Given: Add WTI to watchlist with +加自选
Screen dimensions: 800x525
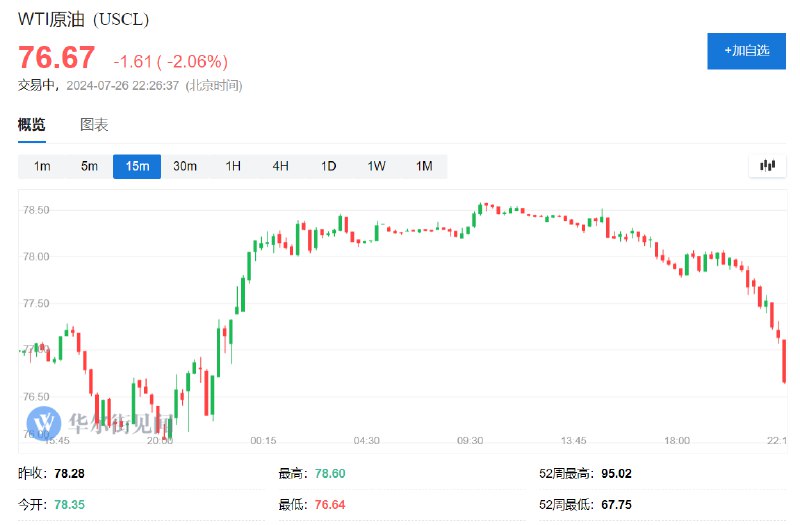Looking at the screenshot, I should [x=746, y=51].
